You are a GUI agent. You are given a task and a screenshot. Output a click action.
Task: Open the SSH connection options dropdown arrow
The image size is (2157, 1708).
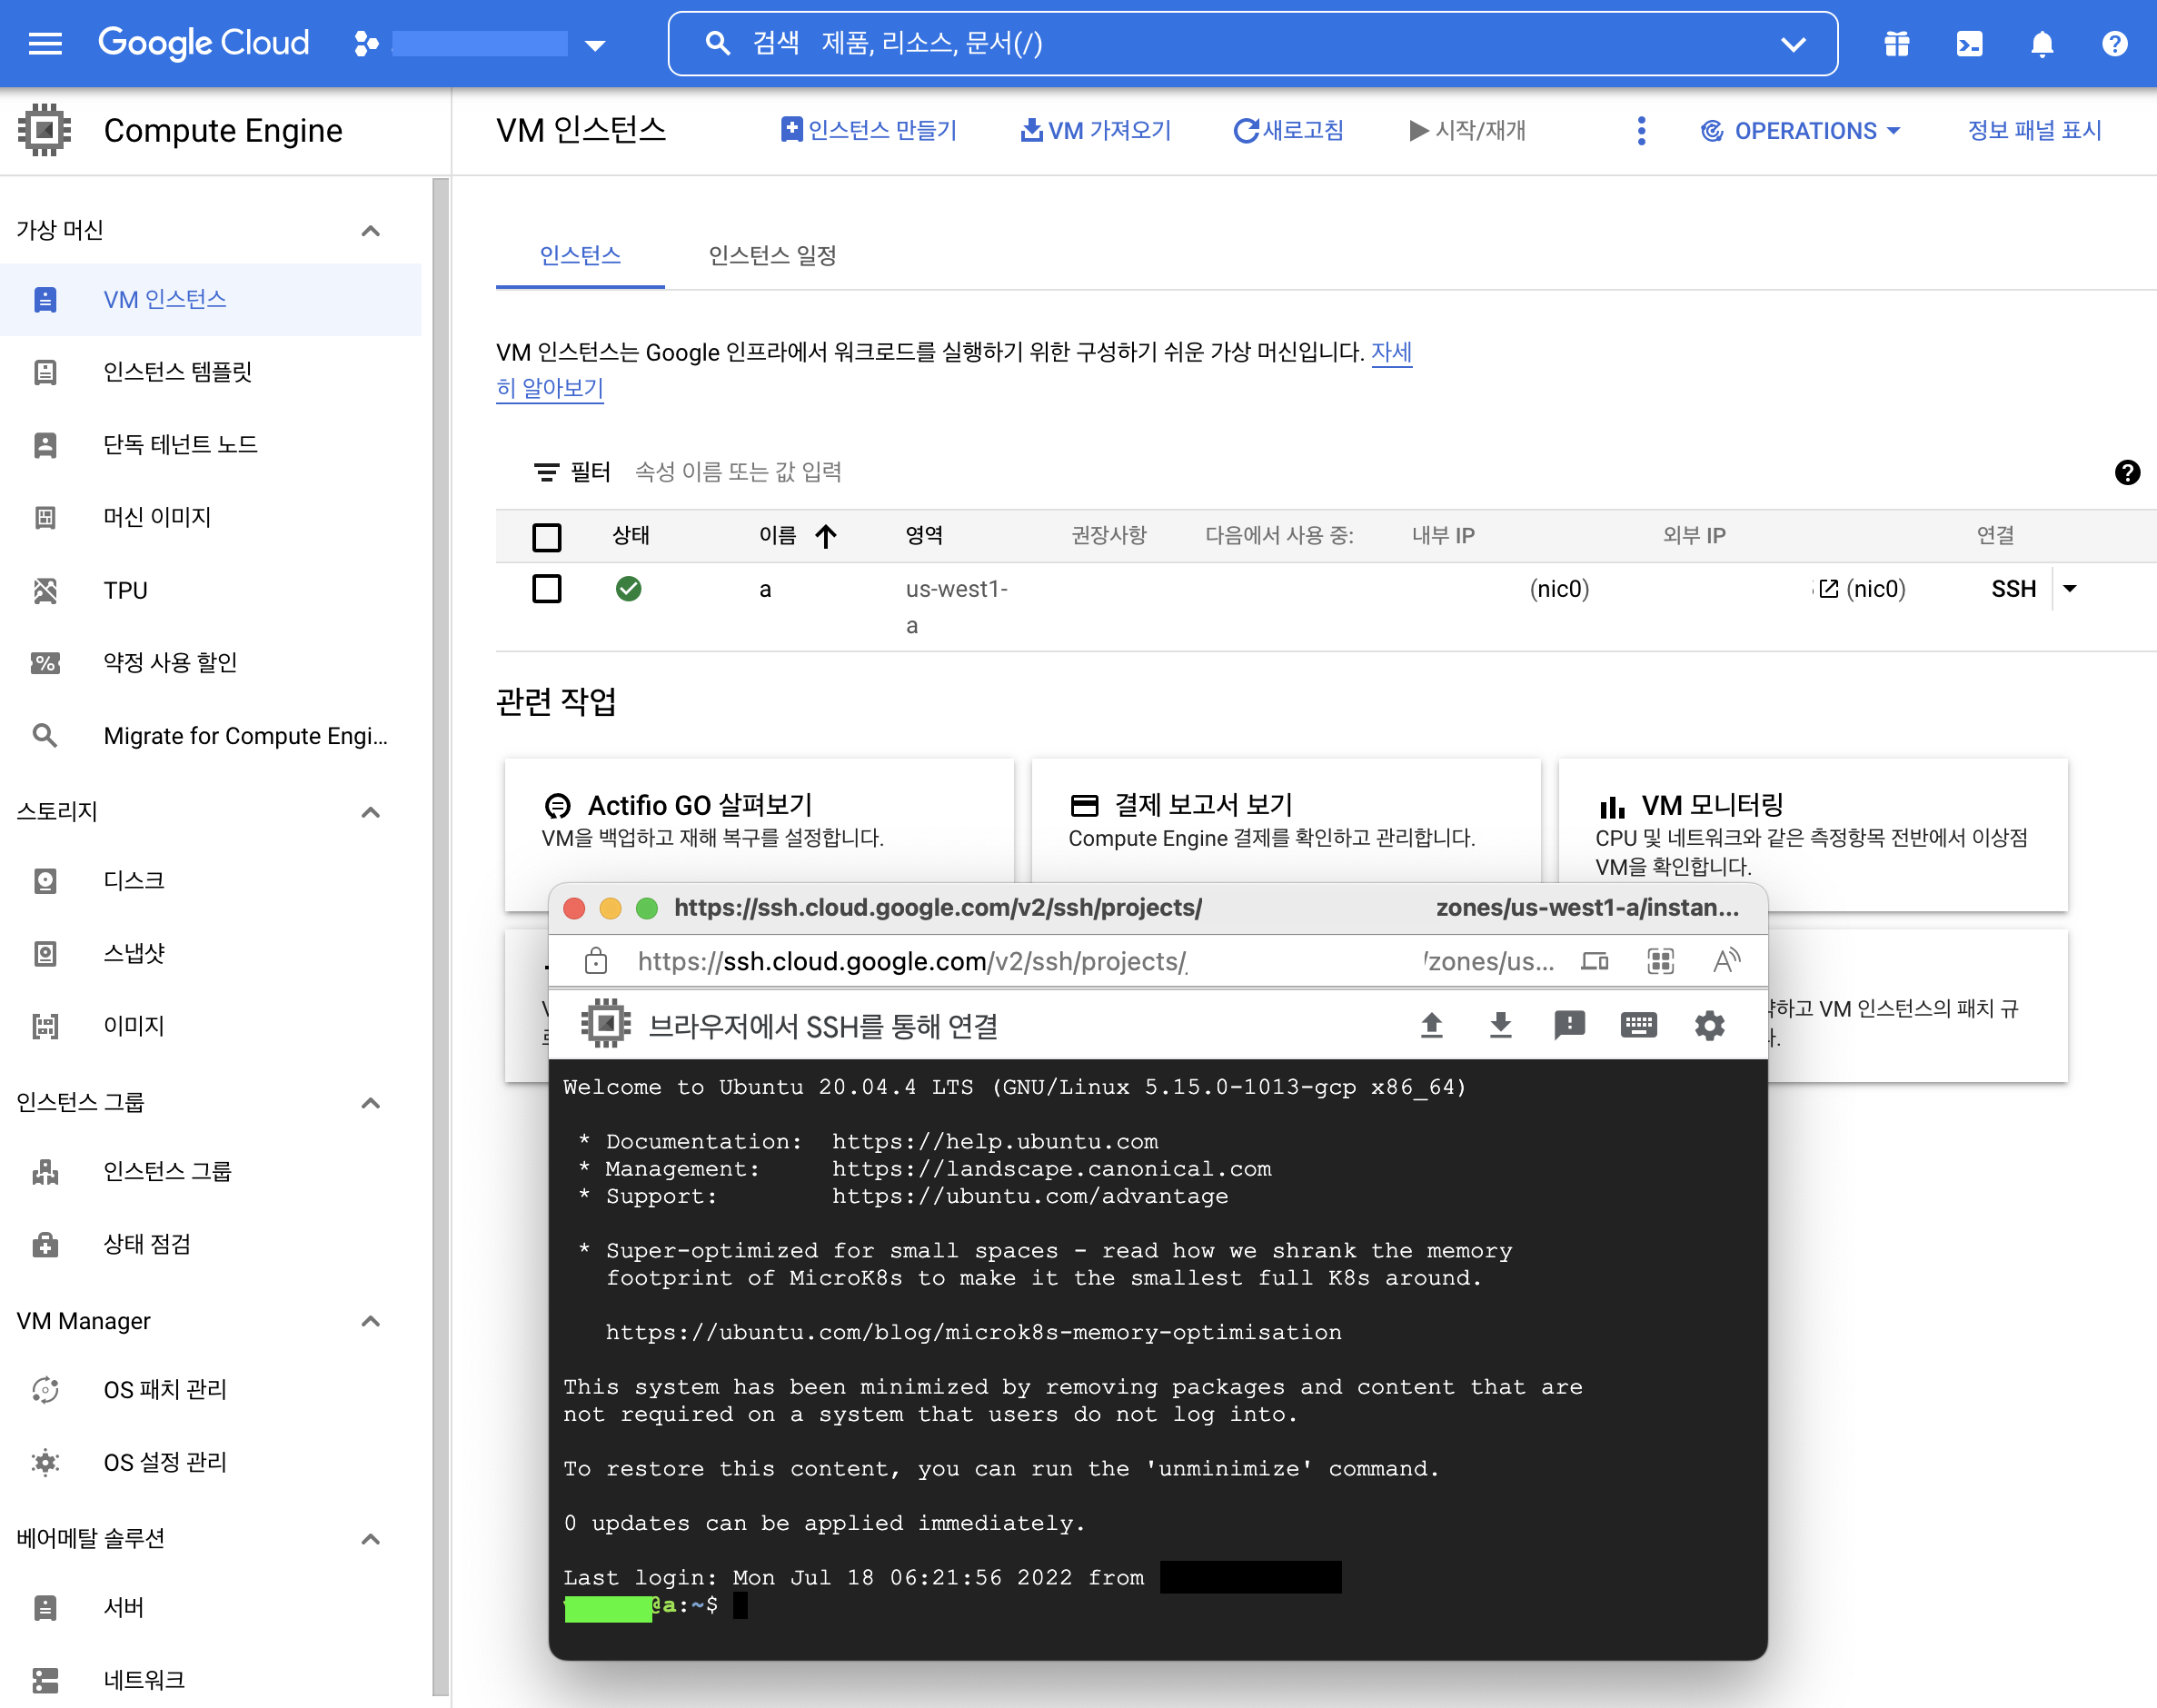coord(2070,589)
